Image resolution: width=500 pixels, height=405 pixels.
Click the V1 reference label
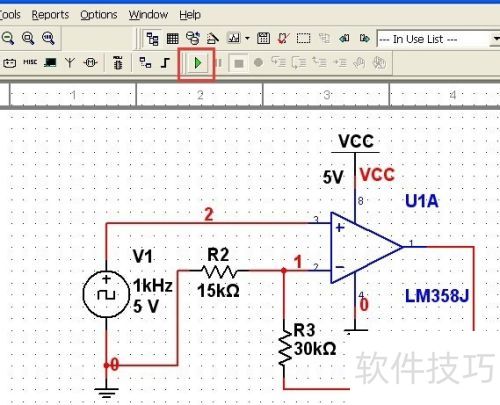(x=143, y=256)
